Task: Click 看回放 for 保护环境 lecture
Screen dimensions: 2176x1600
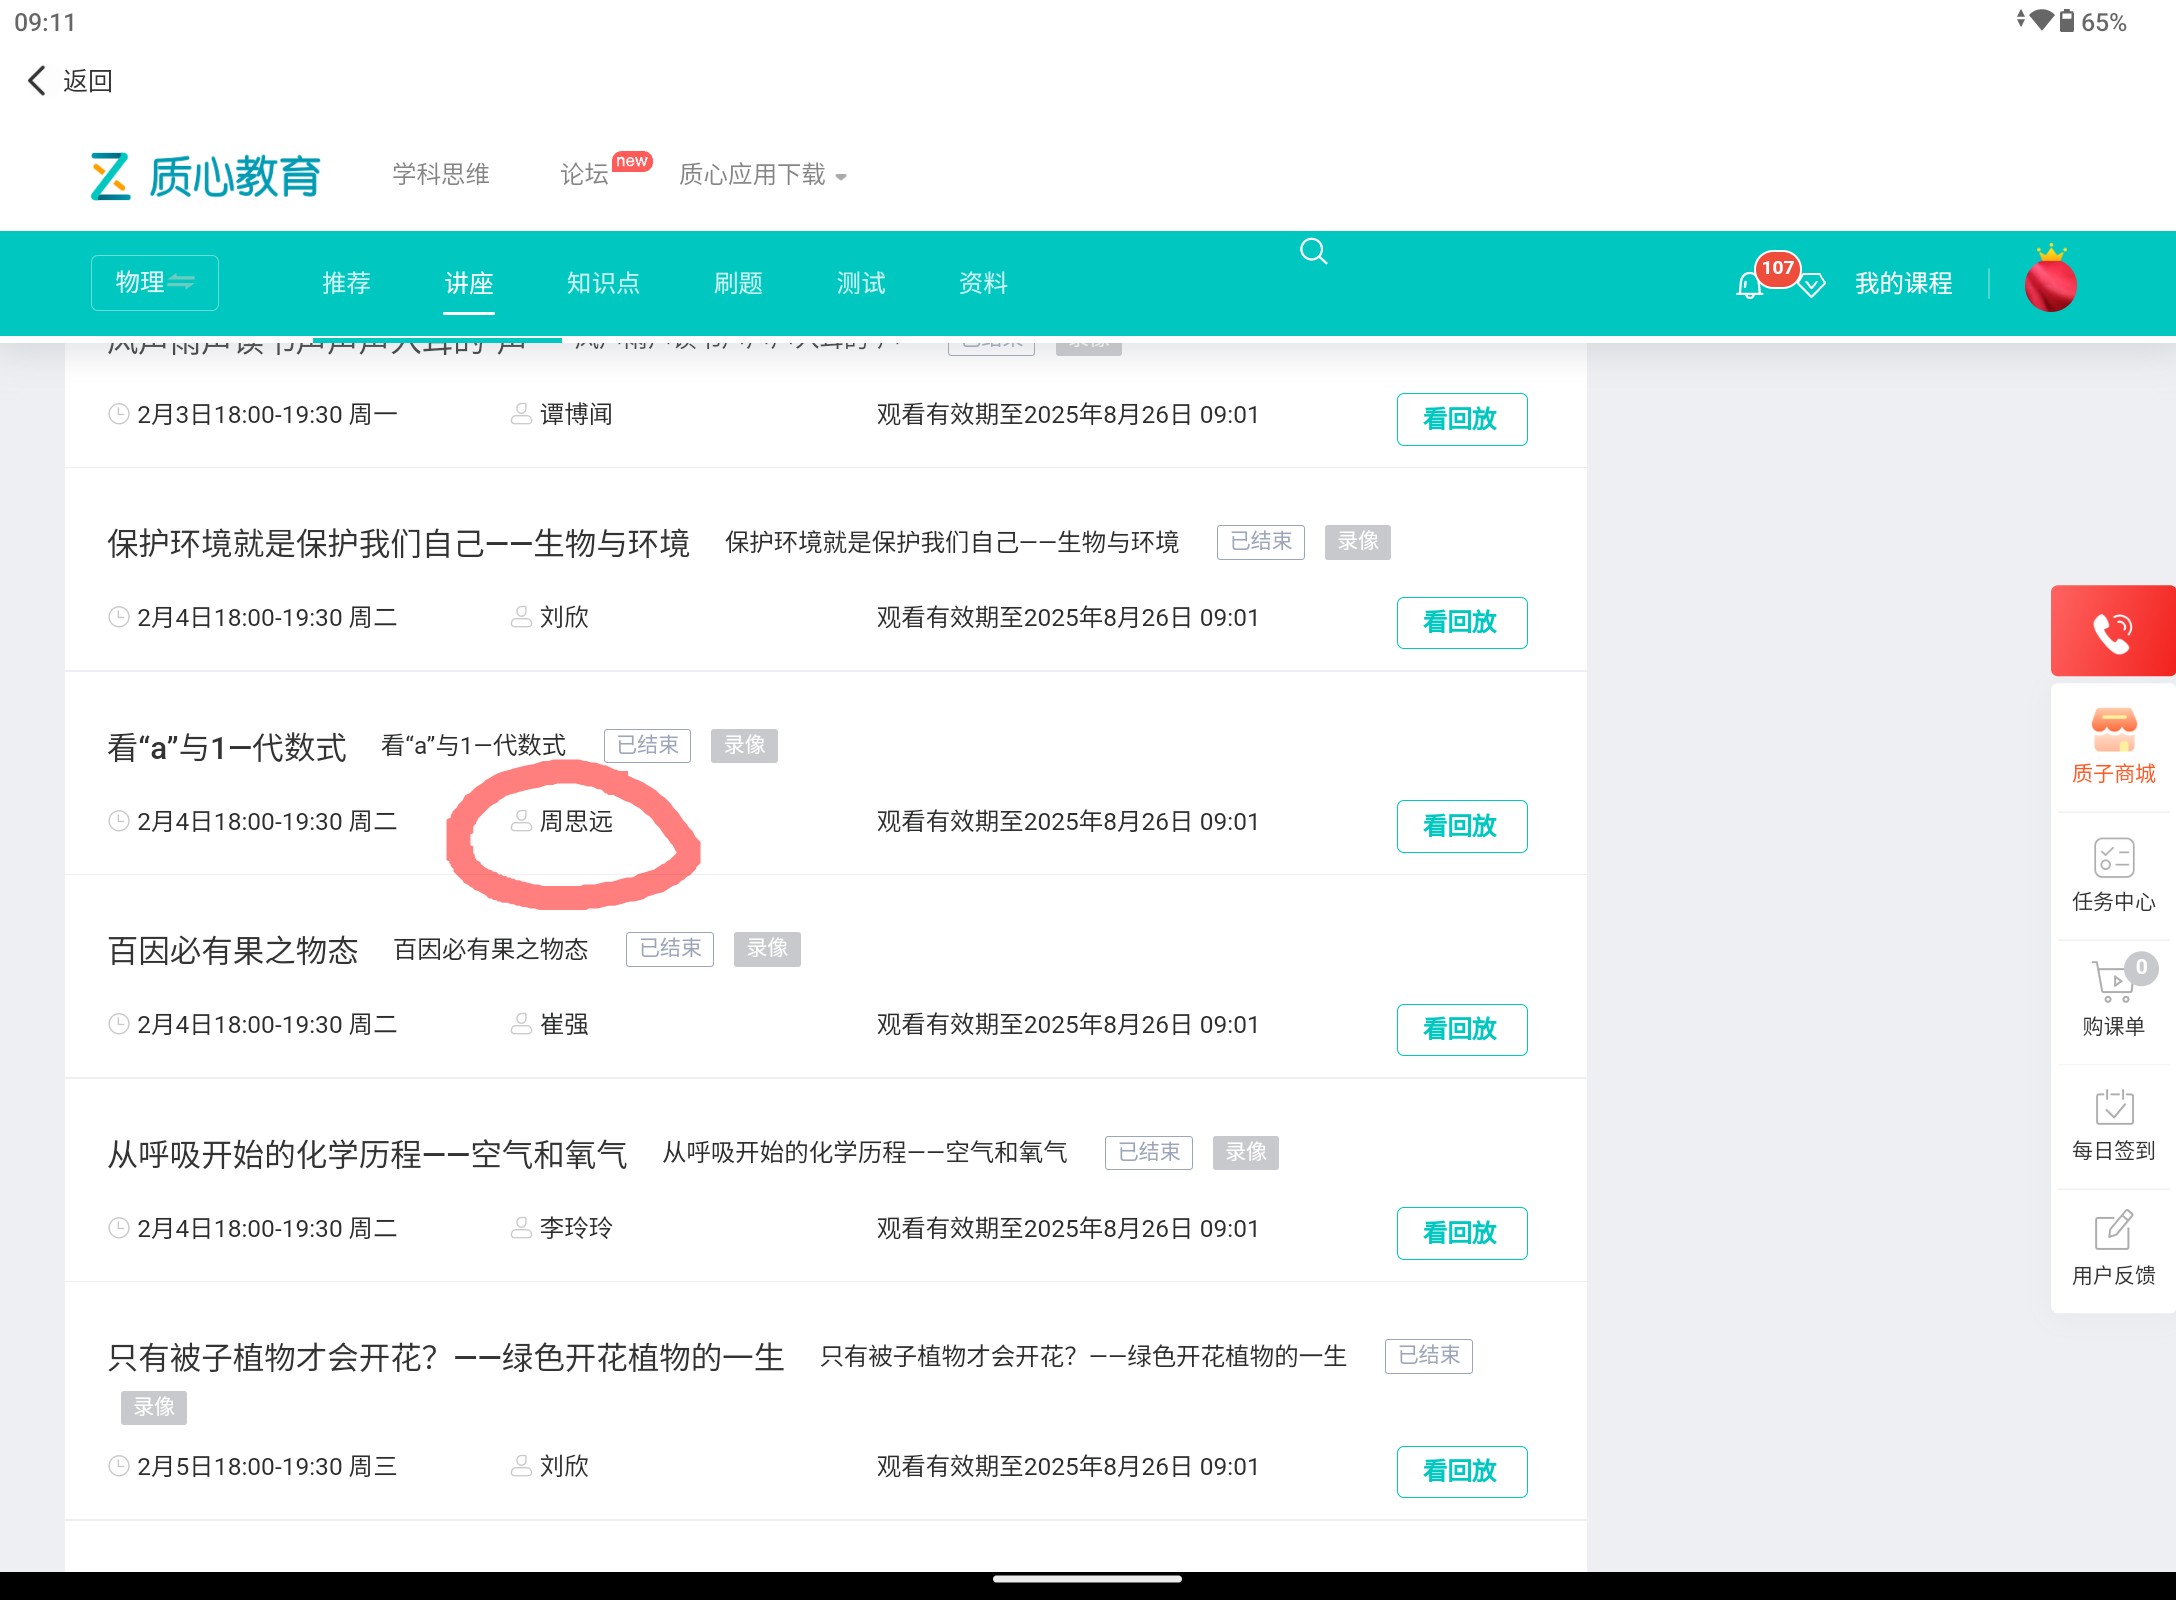Action: click(1461, 622)
